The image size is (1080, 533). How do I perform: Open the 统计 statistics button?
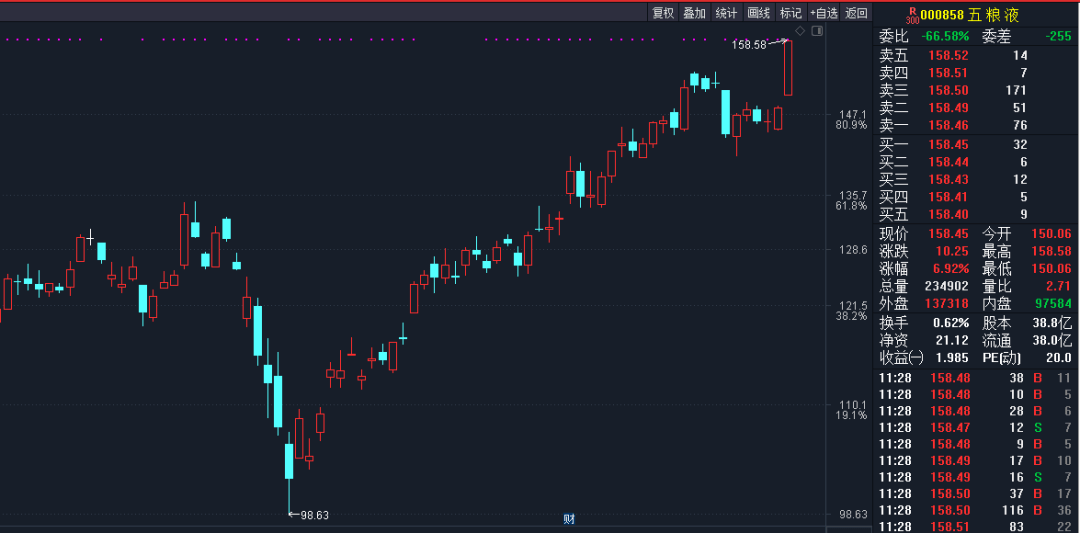pos(726,12)
